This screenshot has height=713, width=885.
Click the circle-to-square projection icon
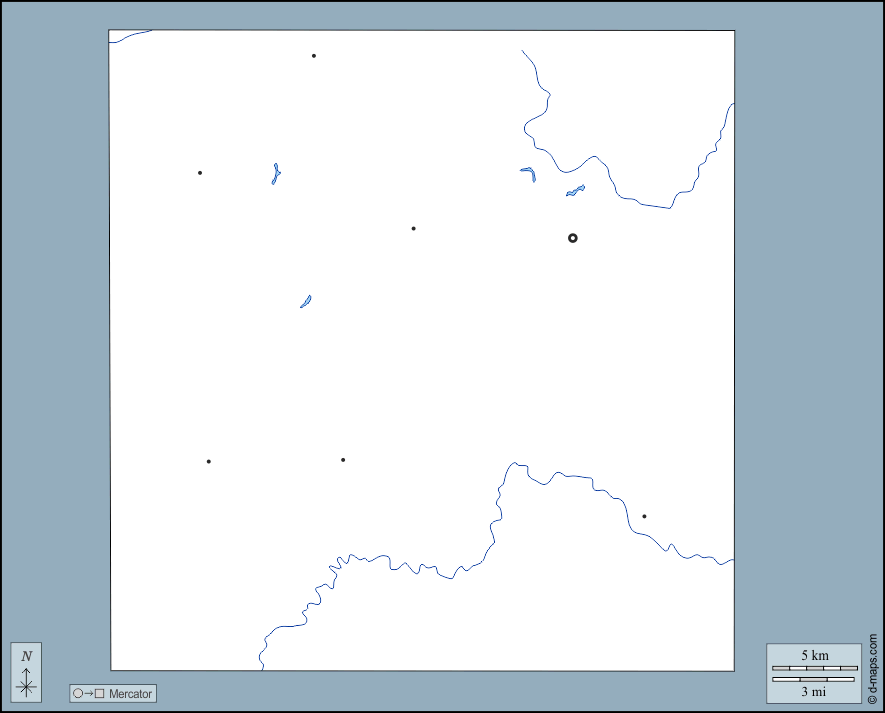[x=88, y=693]
